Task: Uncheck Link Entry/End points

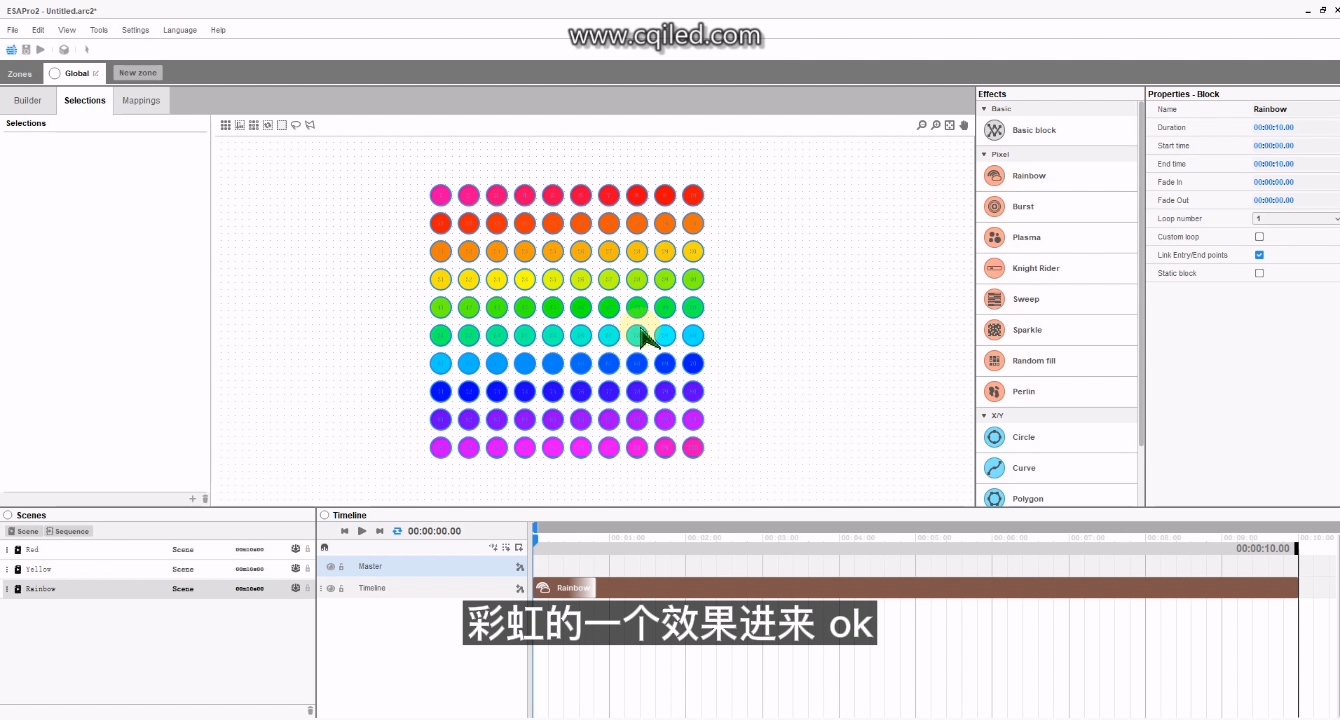Action: click(x=1259, y=255)
